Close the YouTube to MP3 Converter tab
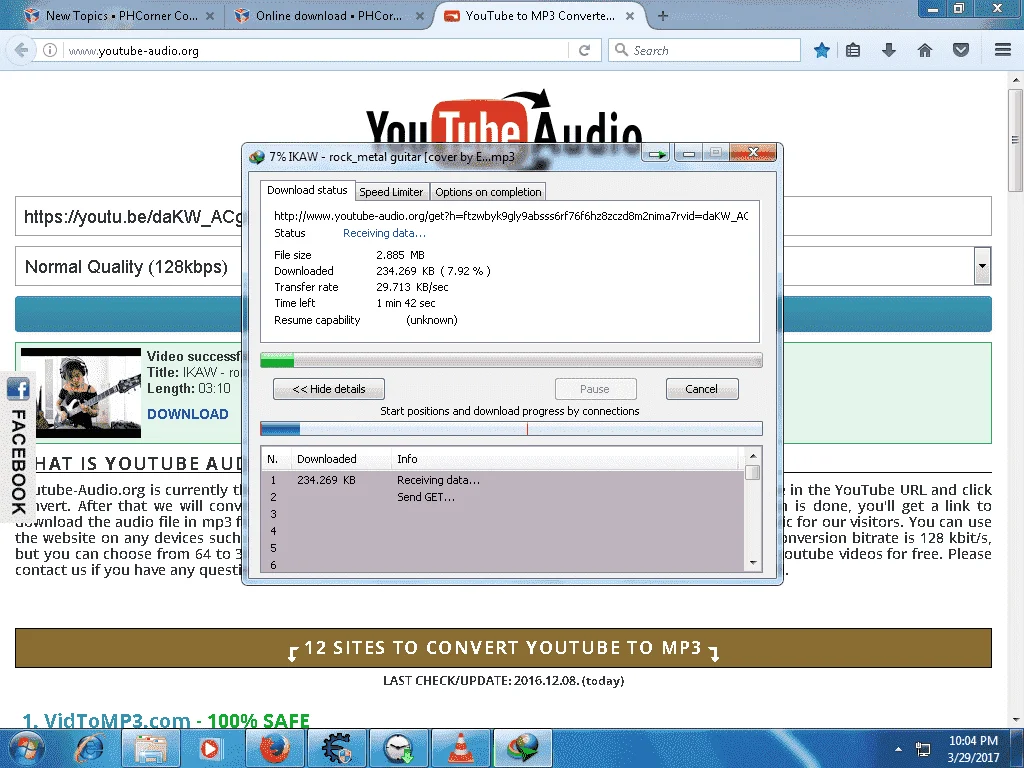 (630, 16)
